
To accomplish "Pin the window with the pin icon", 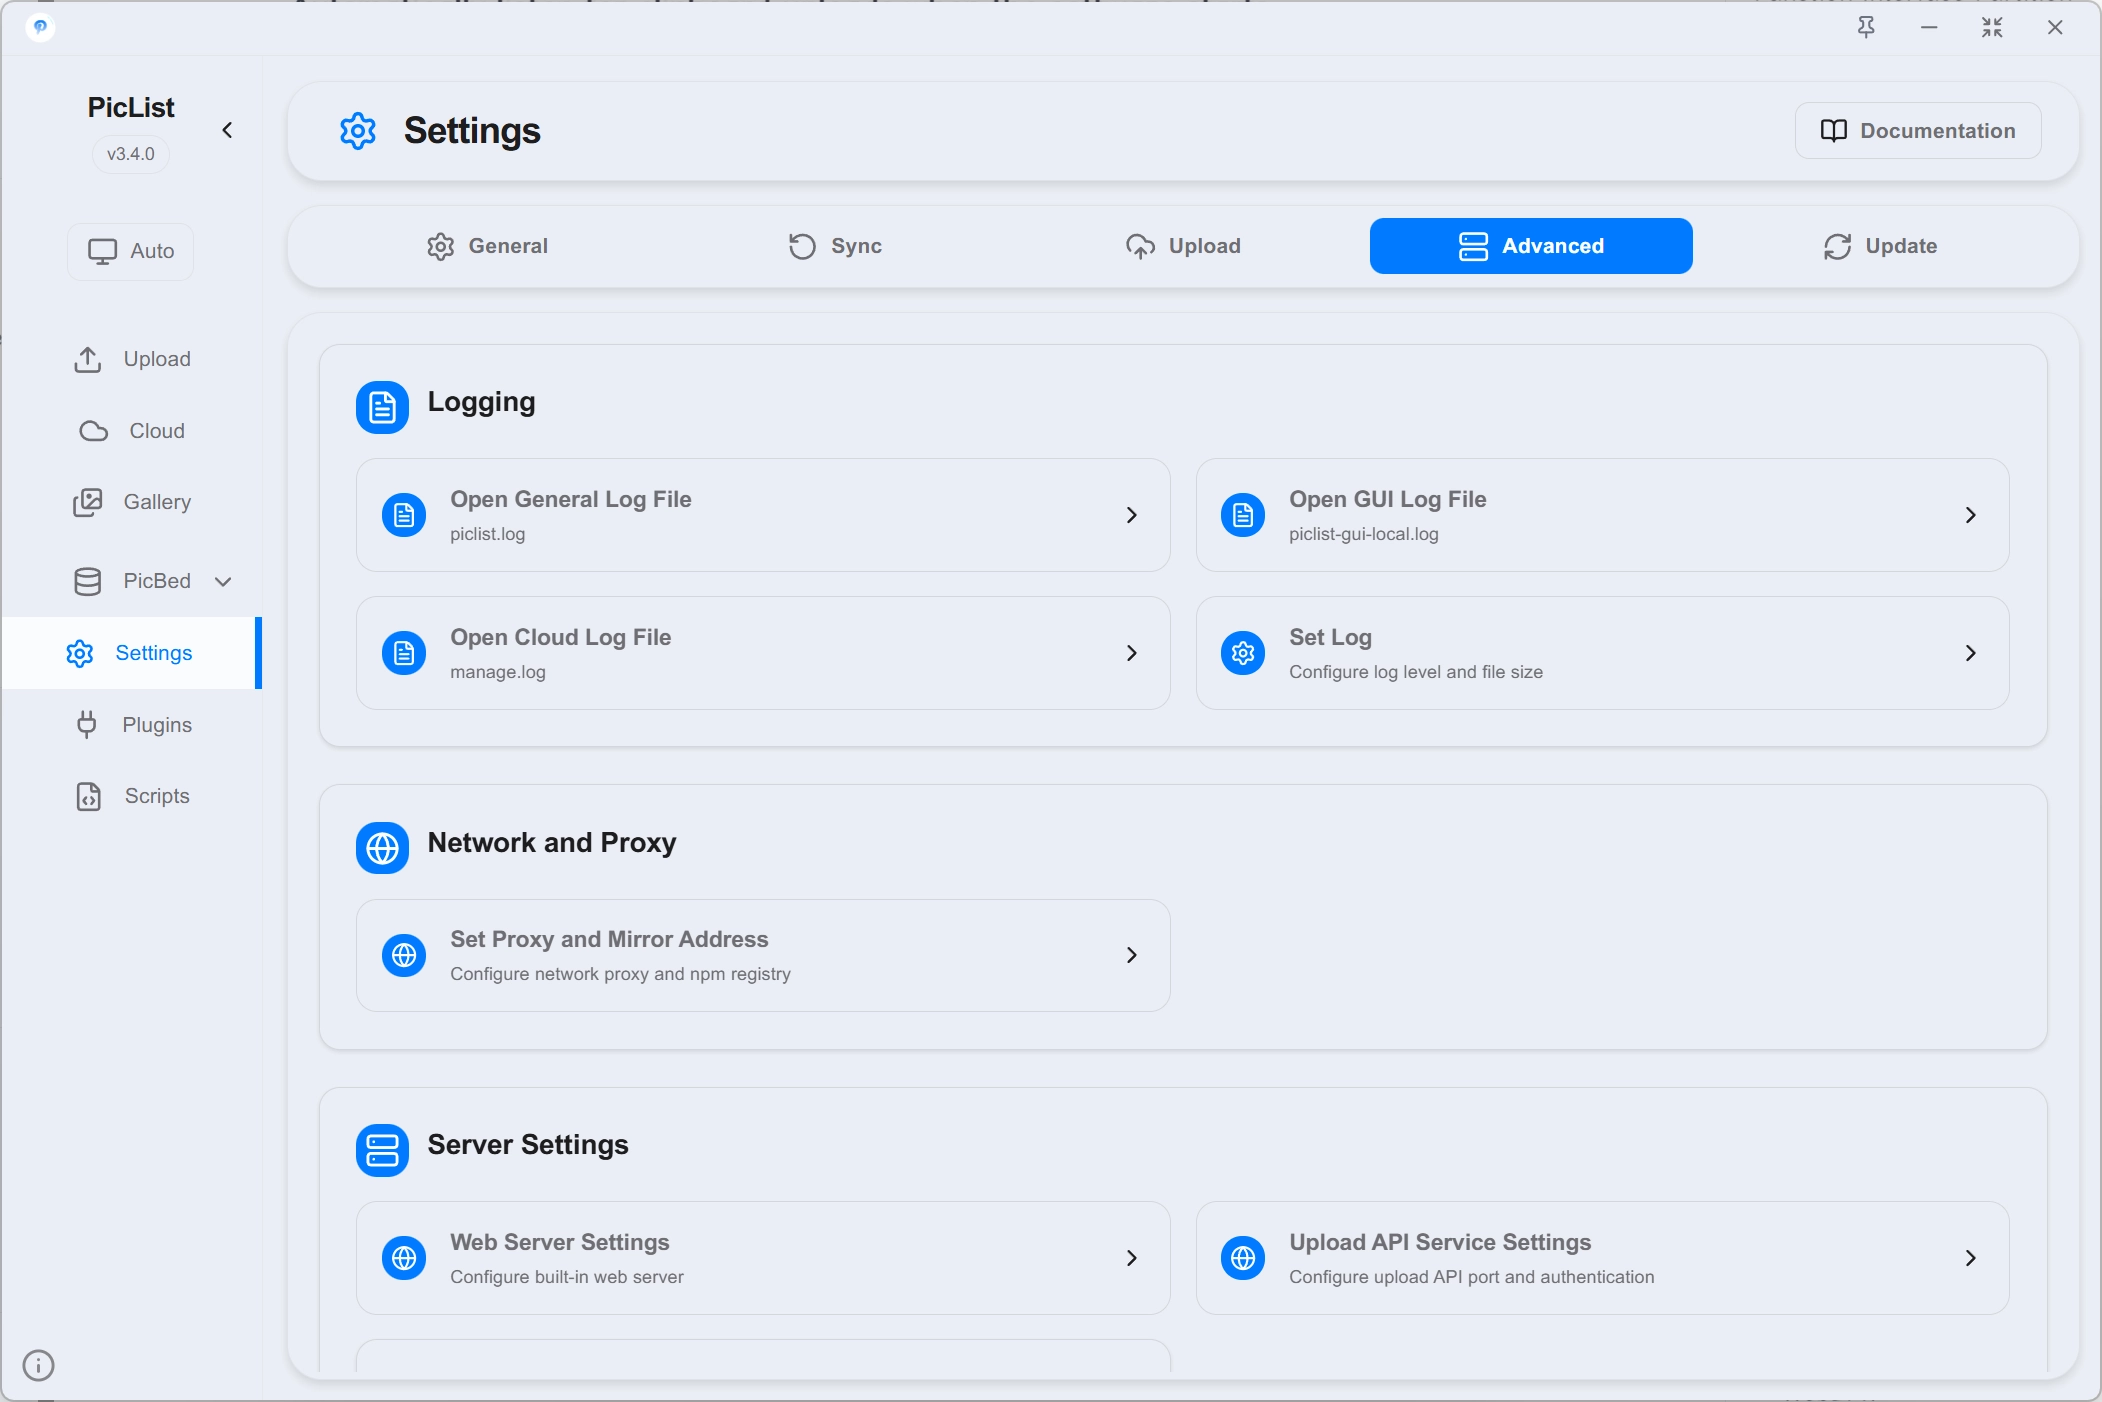I will pos(1866,28).
